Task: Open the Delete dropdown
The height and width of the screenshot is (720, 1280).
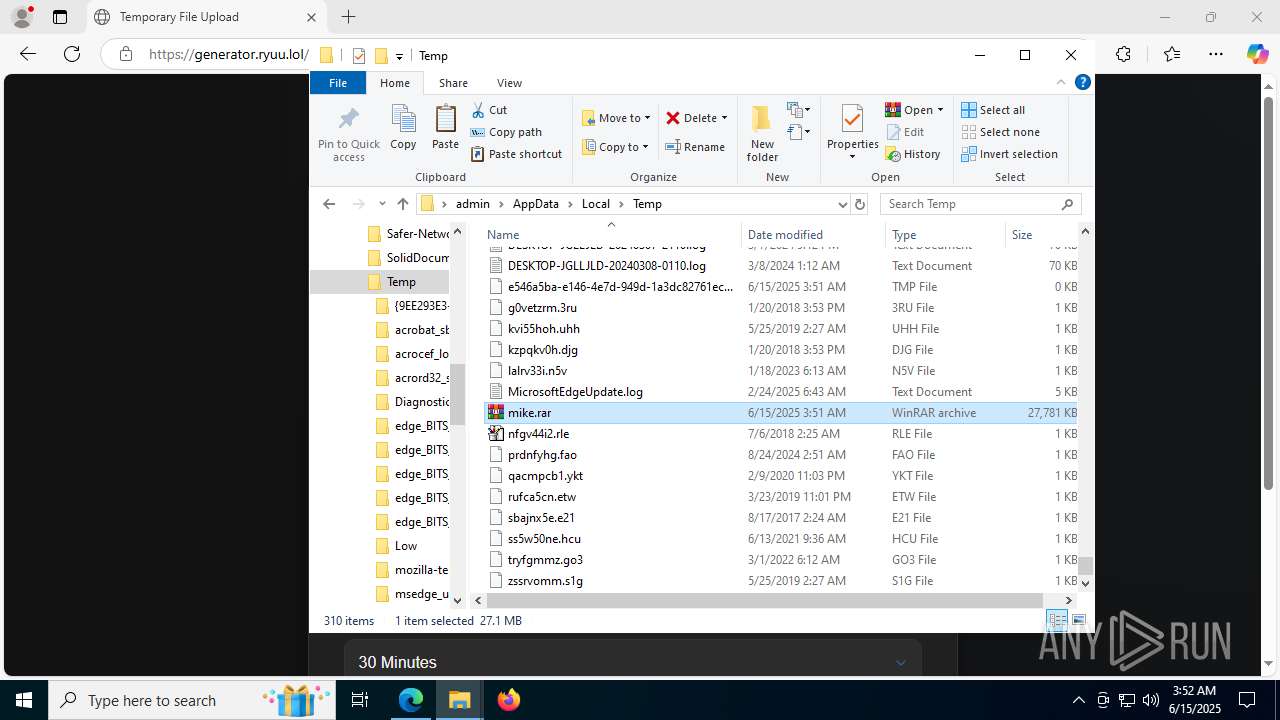Action: [697, 118]
